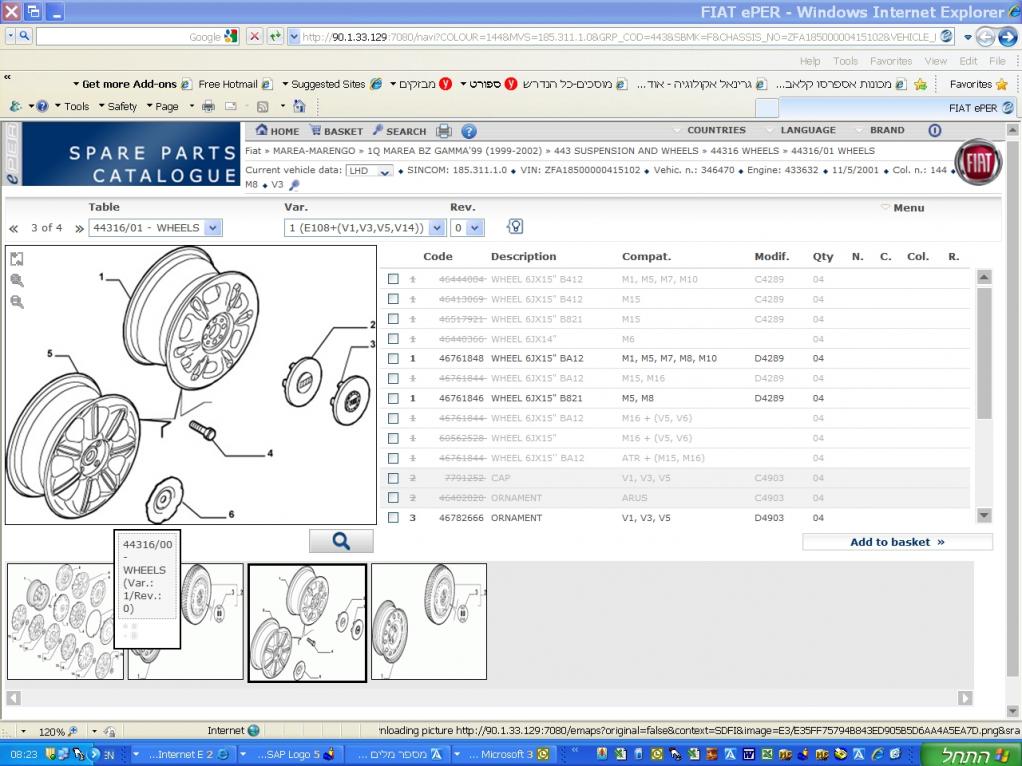Select the fourth wheel diagram thumbnail
Viewport: 1022px width, 766px height.
pyautogui.click(x=428, y=621)
